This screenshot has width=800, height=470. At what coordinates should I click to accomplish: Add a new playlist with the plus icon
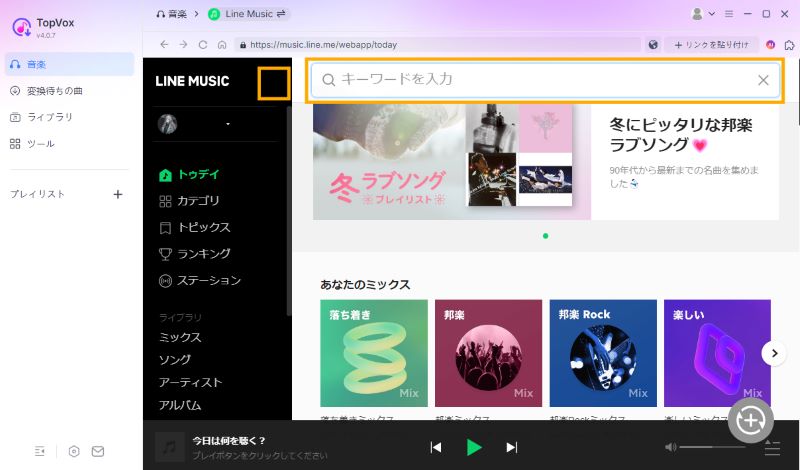coord(118,194)
